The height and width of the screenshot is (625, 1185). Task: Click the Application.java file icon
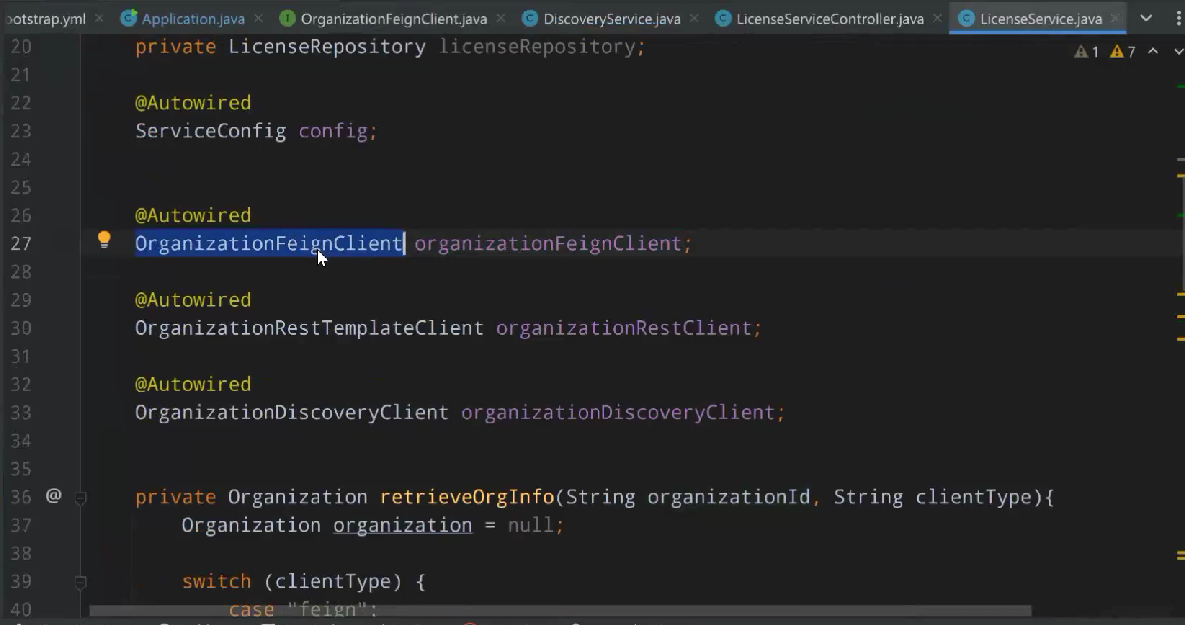[128, 18]
